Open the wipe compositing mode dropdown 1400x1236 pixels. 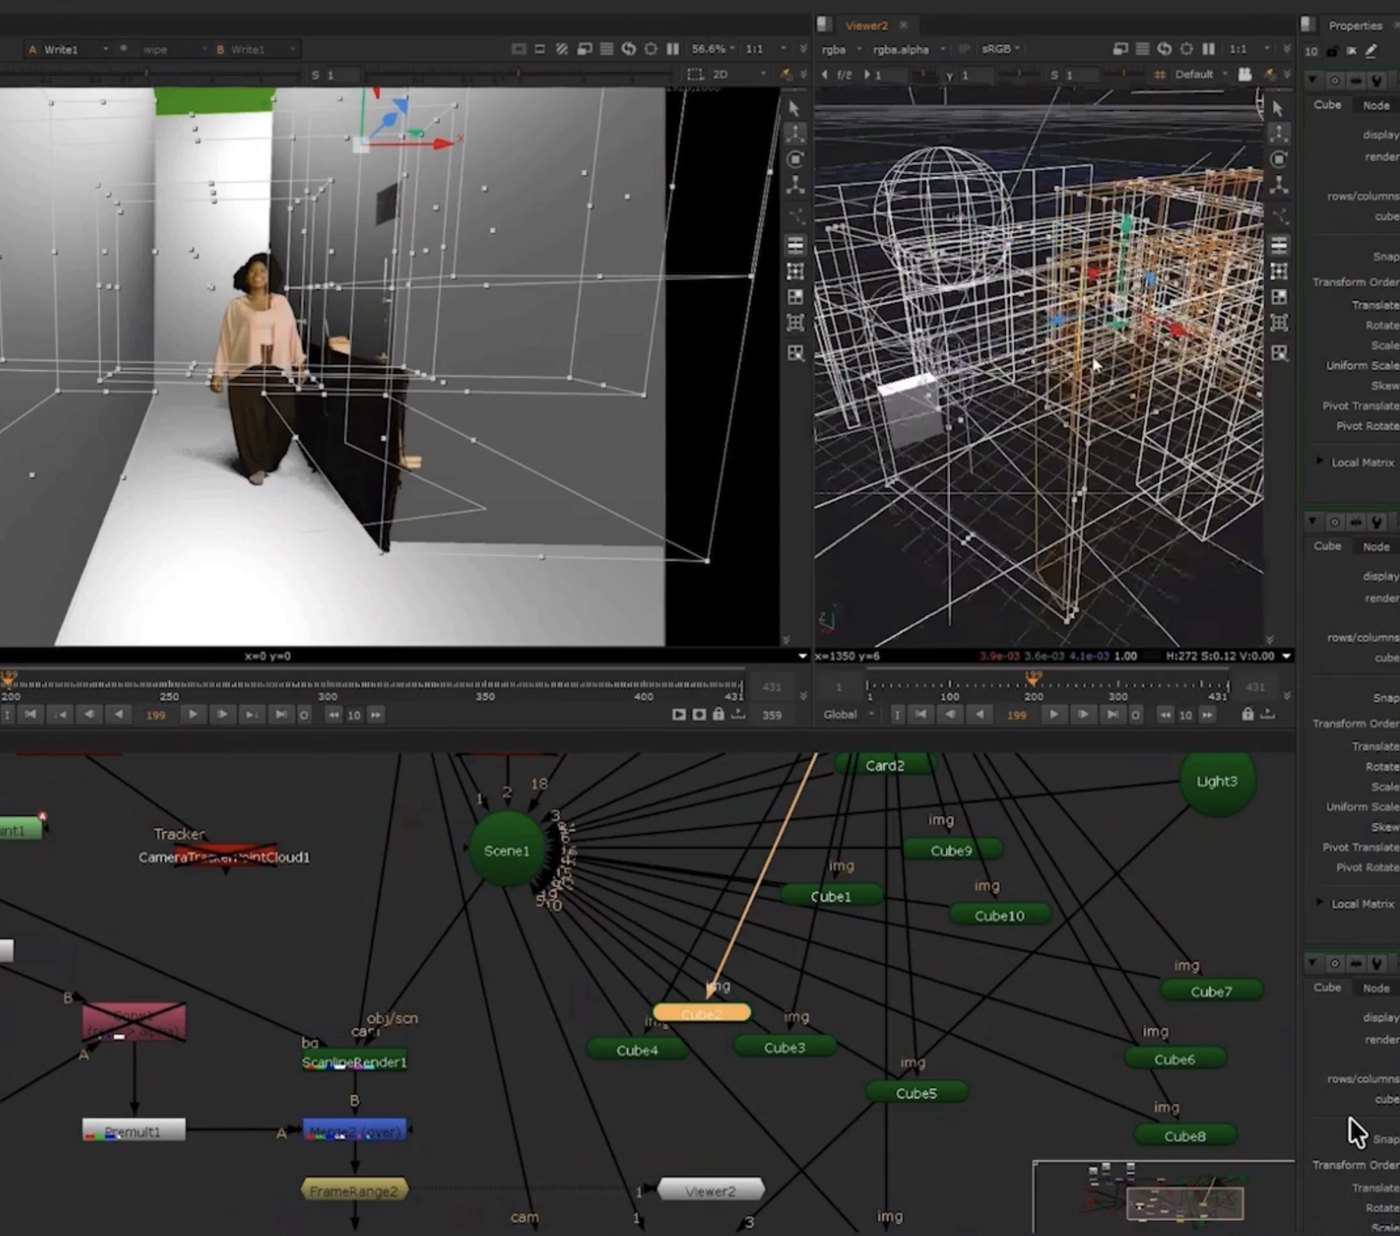172,49
